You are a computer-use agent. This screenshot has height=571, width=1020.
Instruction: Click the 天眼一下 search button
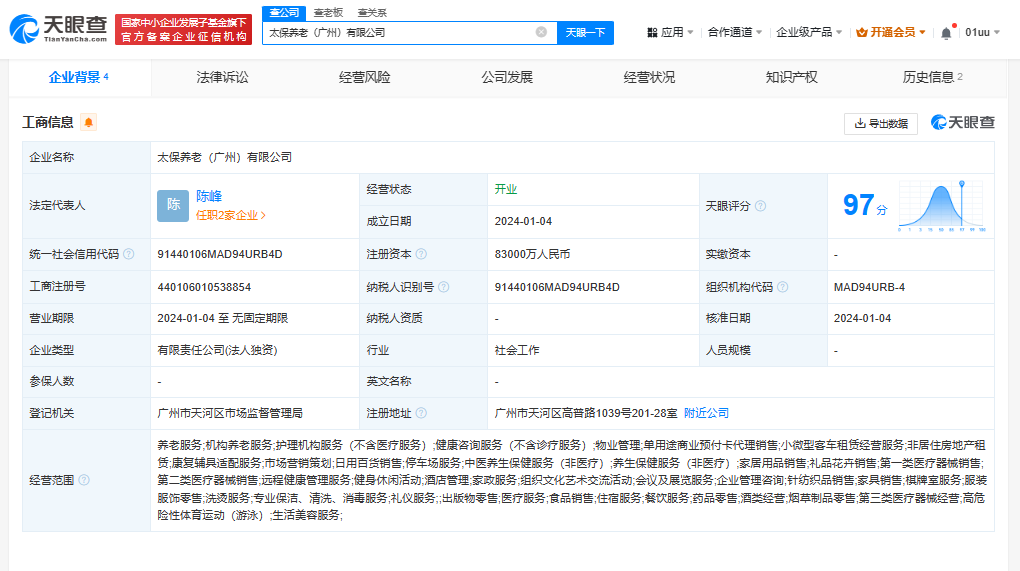[585, 32]
